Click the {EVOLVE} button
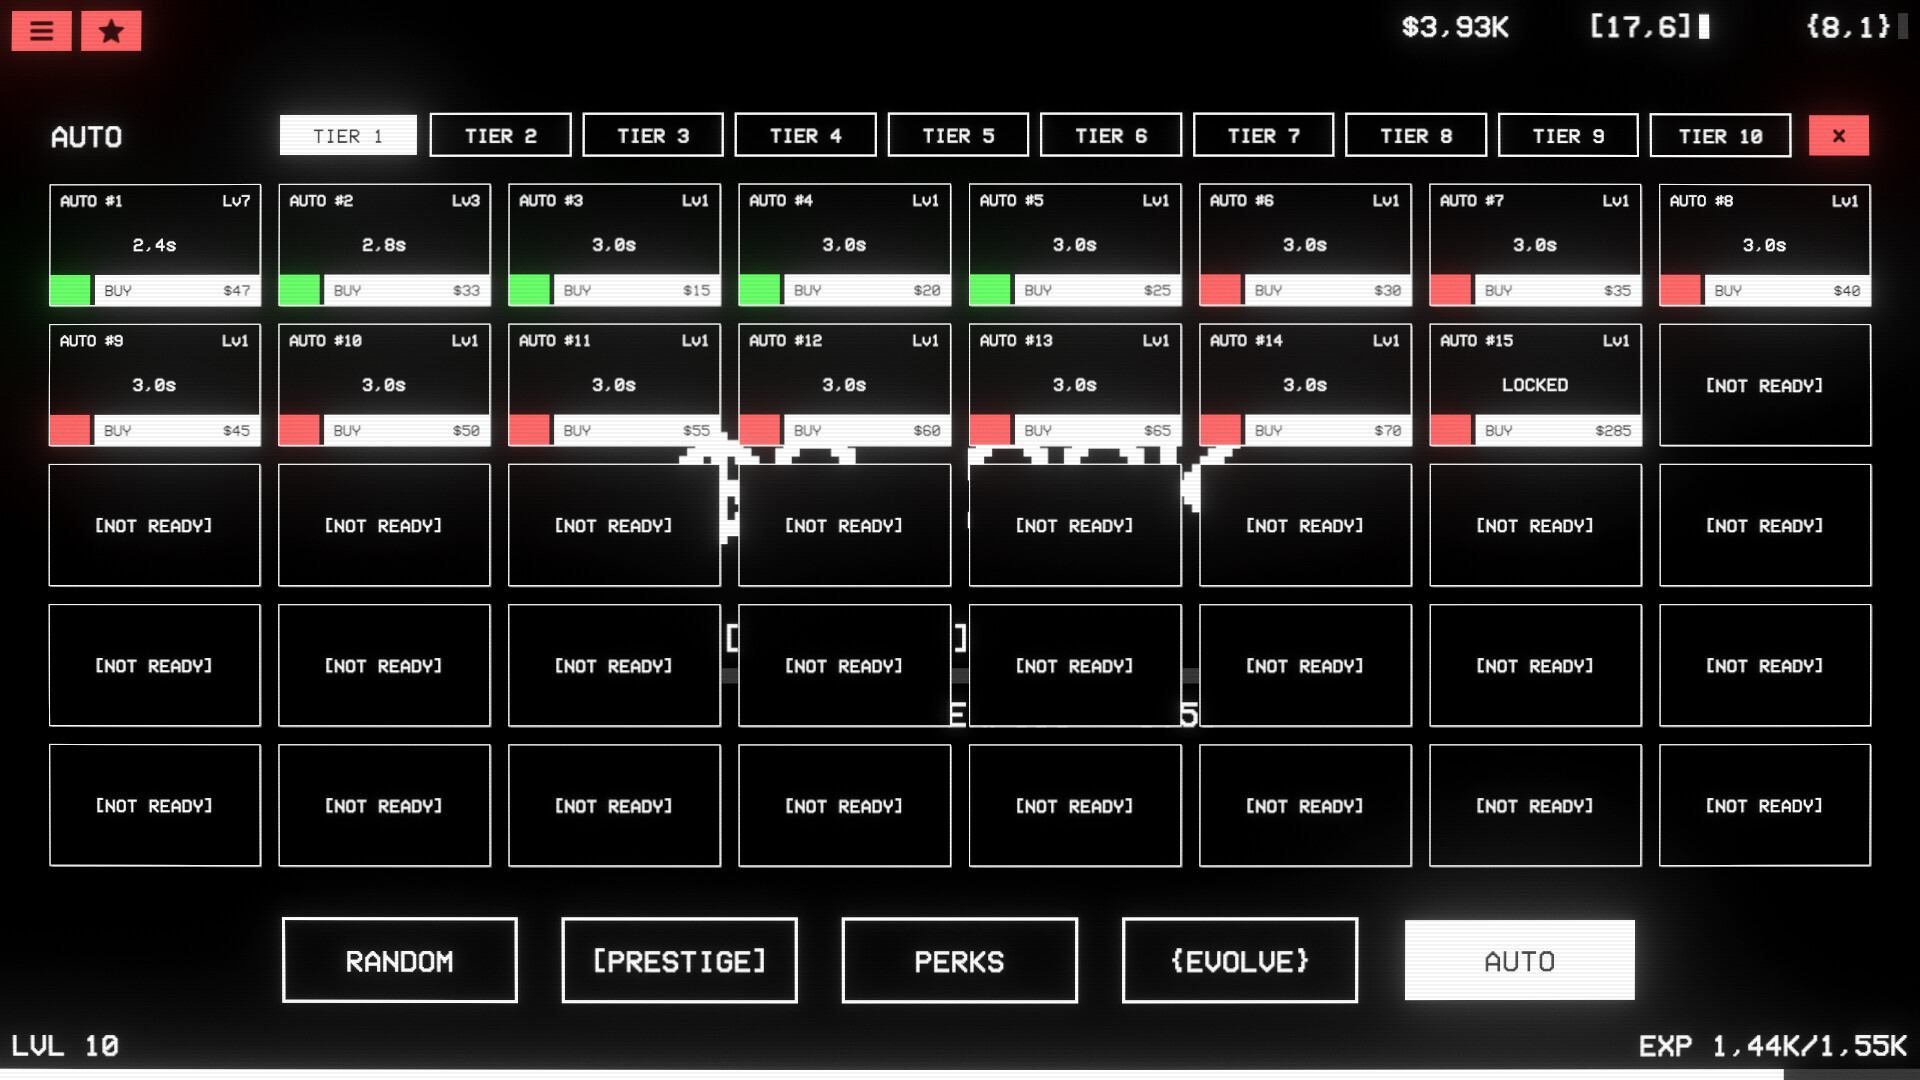The image size is (1920, 1080). tap(1239, 960)
